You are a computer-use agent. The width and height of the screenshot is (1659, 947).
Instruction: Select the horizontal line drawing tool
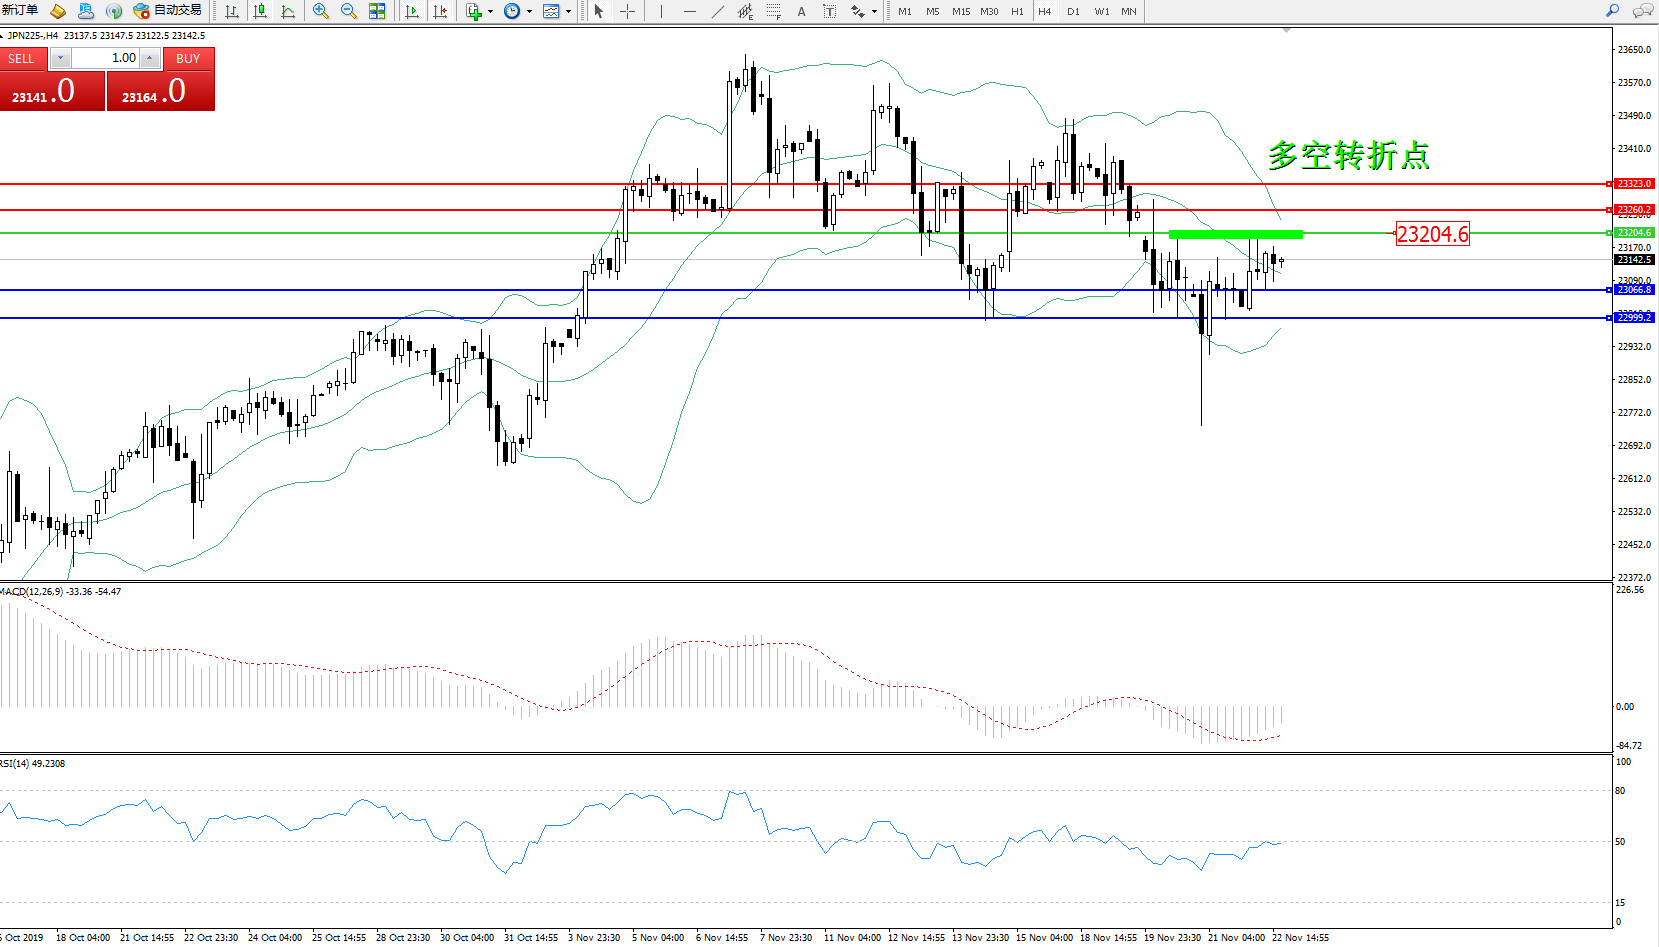(x=689, y=11)
